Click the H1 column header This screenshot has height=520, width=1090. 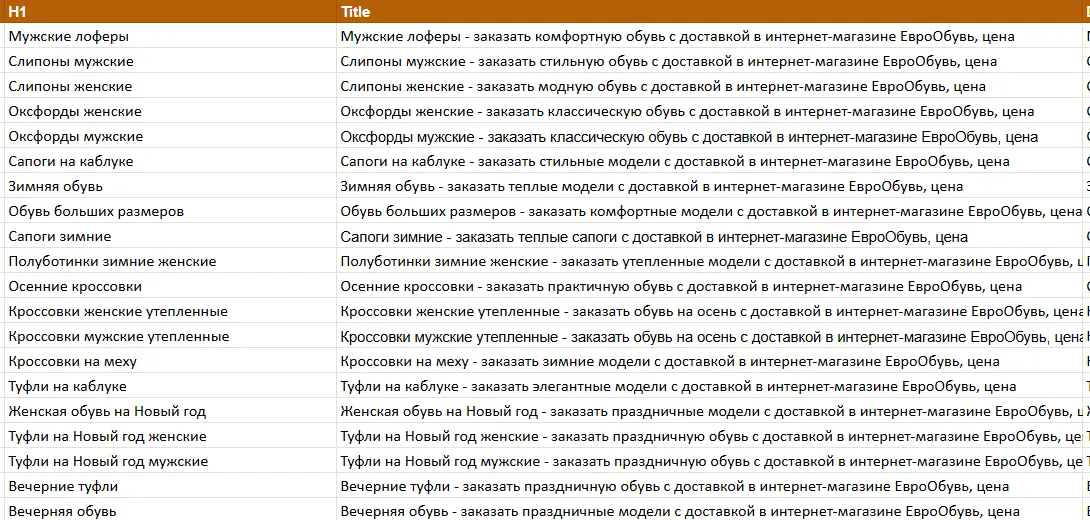coord(170,12)
